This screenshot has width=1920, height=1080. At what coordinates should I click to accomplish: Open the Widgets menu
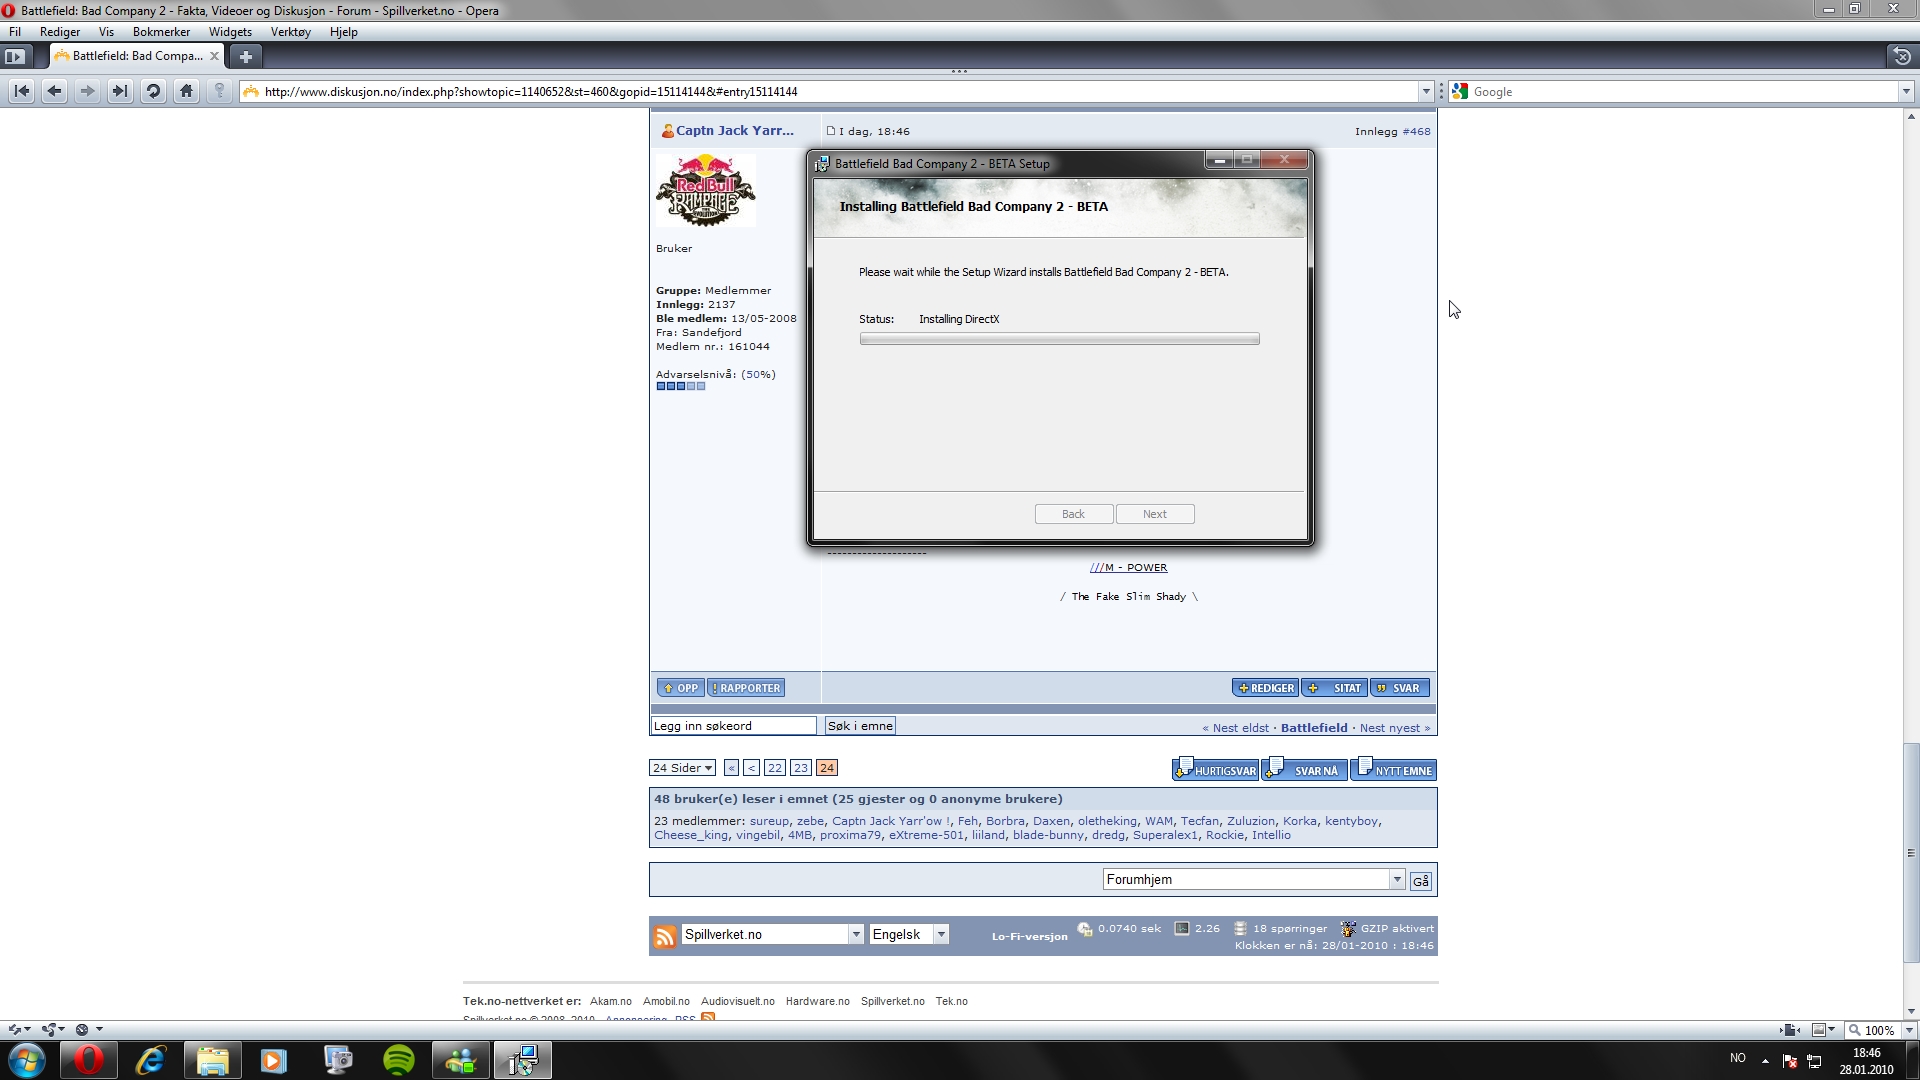pyautogui.click(x=230, y=32)
